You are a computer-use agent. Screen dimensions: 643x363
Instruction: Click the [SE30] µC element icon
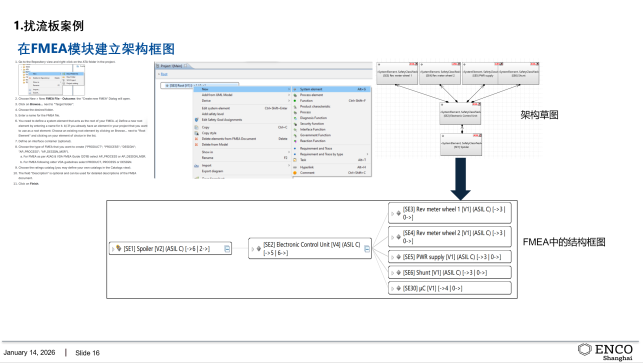[x=398, y=288]
